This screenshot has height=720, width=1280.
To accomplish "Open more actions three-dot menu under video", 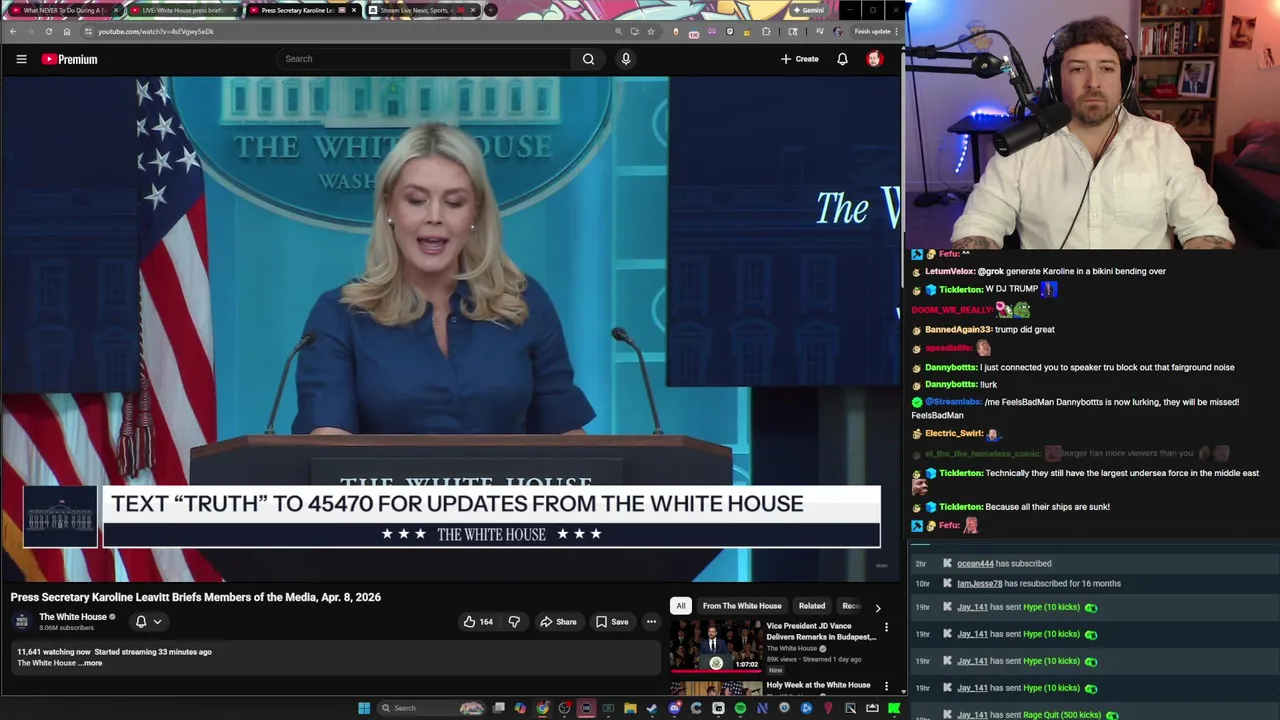I will (651, 622).
